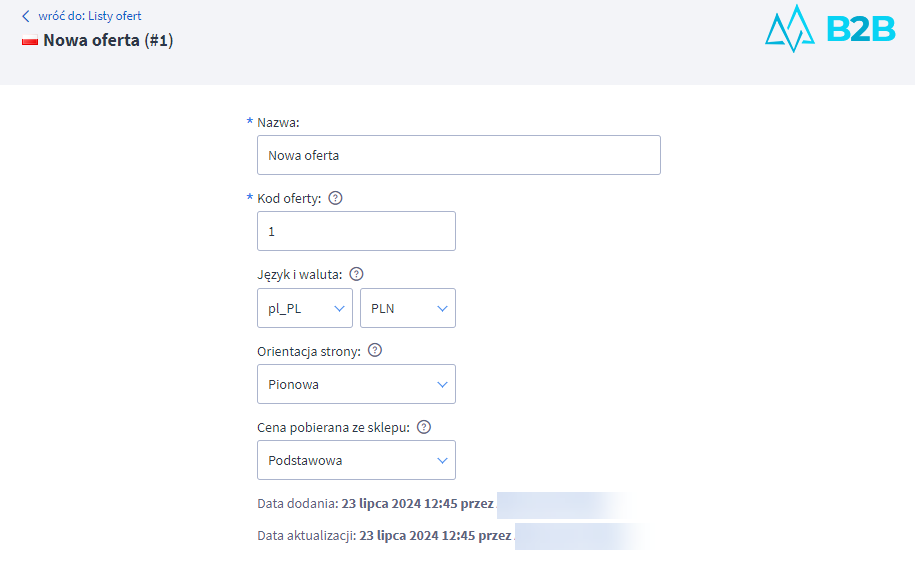Select the 'Data dodania' timestamp text
Screen dimensions: 915x562
pos(375,504)
